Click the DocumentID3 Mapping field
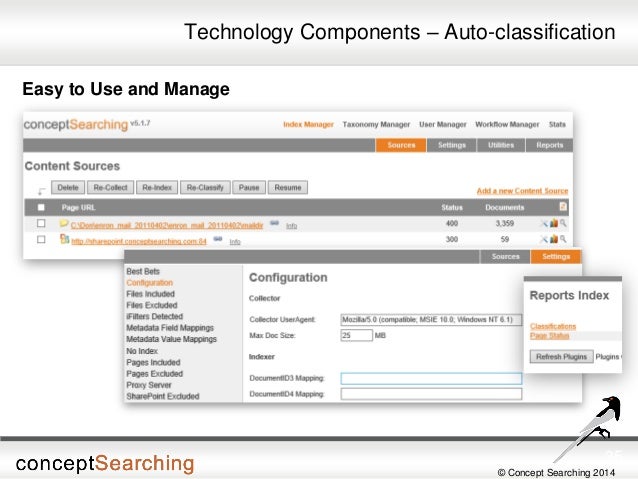This screenshot has width=638, height=479. [x=431, y=378]
